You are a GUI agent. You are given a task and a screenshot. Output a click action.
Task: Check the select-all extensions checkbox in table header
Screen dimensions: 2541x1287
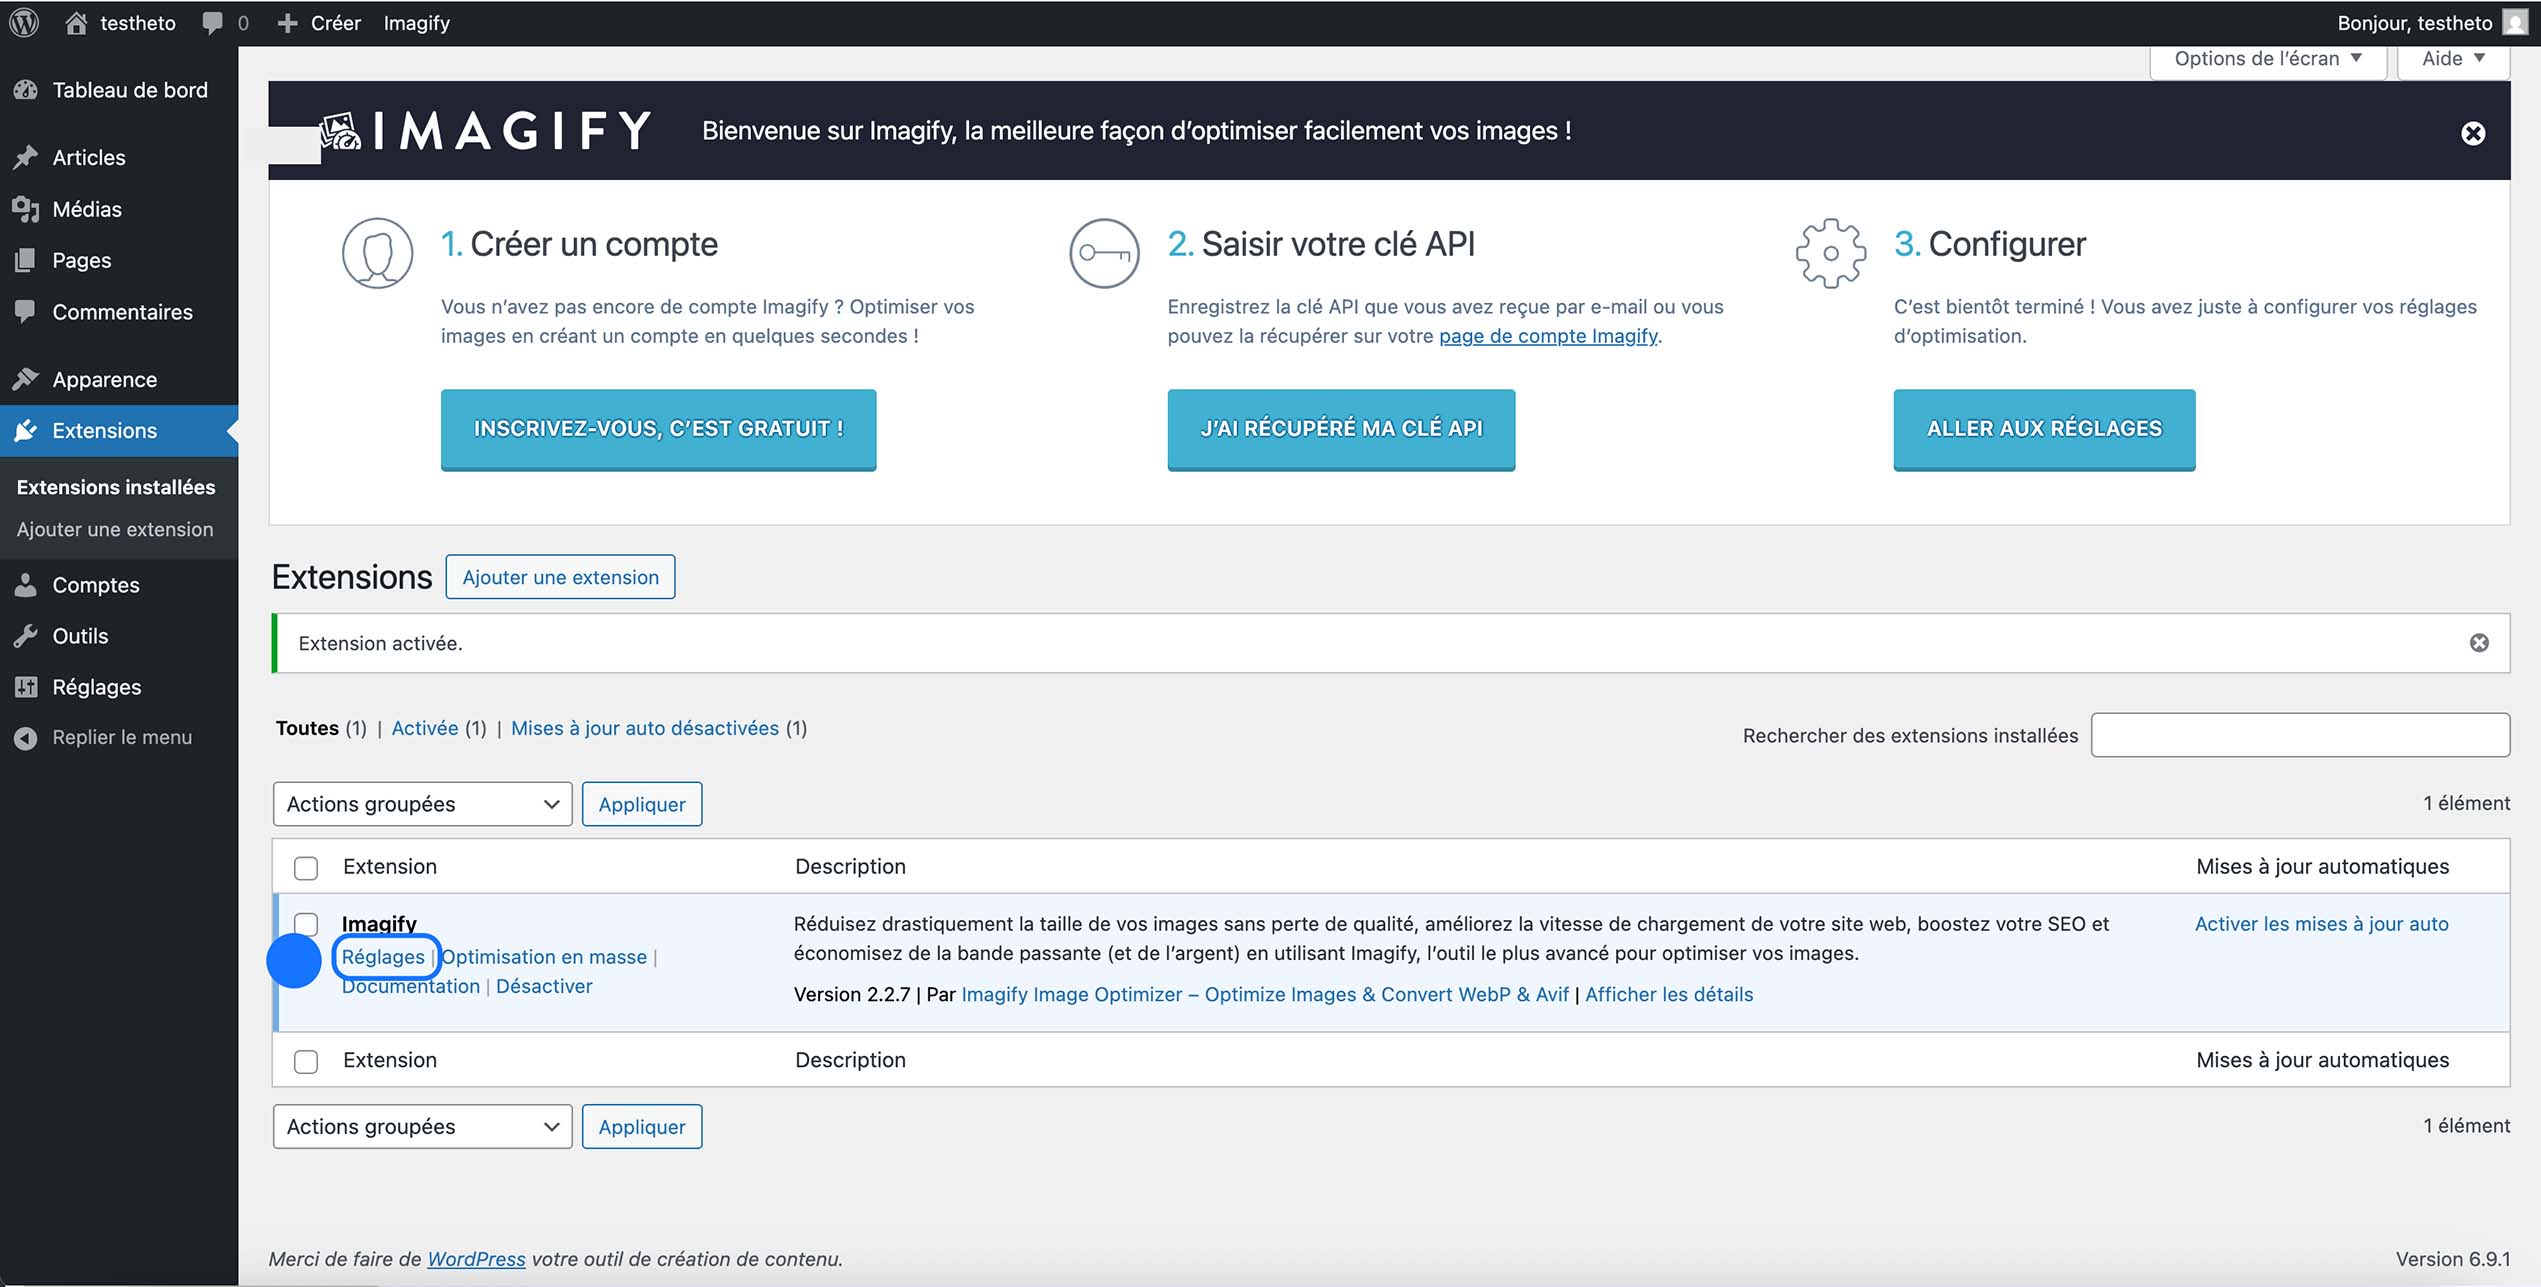click(x=305, y=868)
